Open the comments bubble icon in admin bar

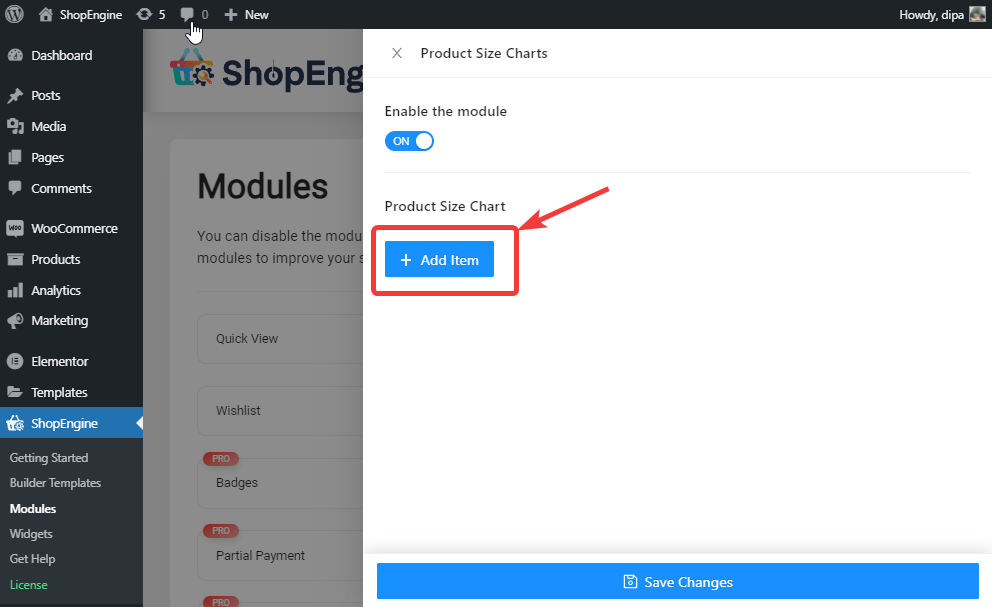tap(188, 15)
